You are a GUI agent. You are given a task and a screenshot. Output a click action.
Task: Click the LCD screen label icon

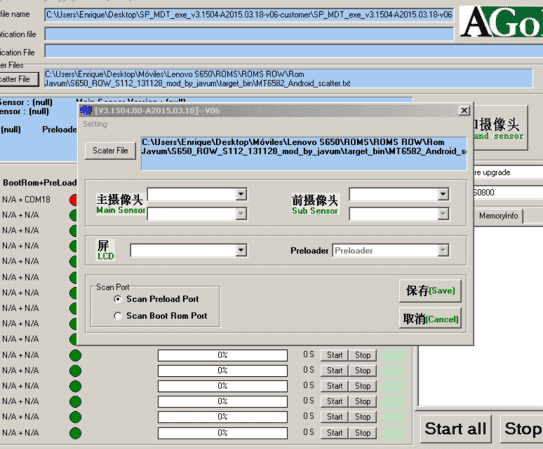[x=105, y=250]
